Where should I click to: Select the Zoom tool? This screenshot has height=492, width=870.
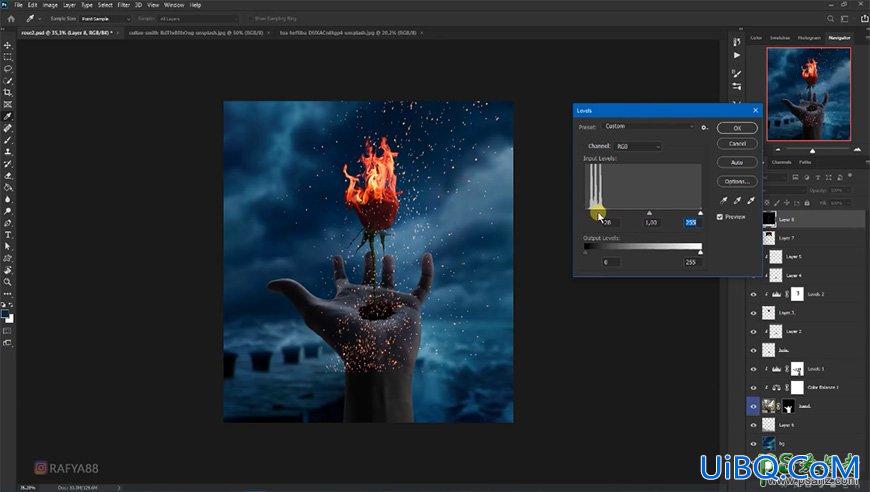(7, 282)
